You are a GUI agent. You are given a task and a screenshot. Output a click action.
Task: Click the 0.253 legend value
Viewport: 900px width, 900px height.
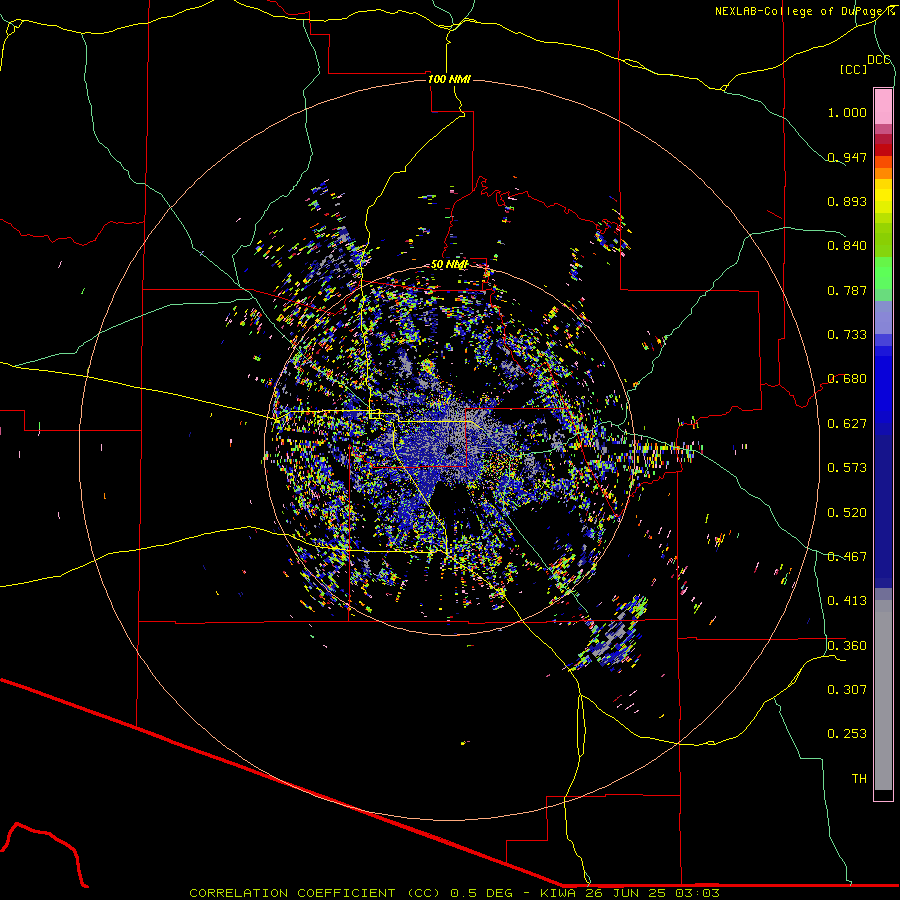[x=847, y=734]
